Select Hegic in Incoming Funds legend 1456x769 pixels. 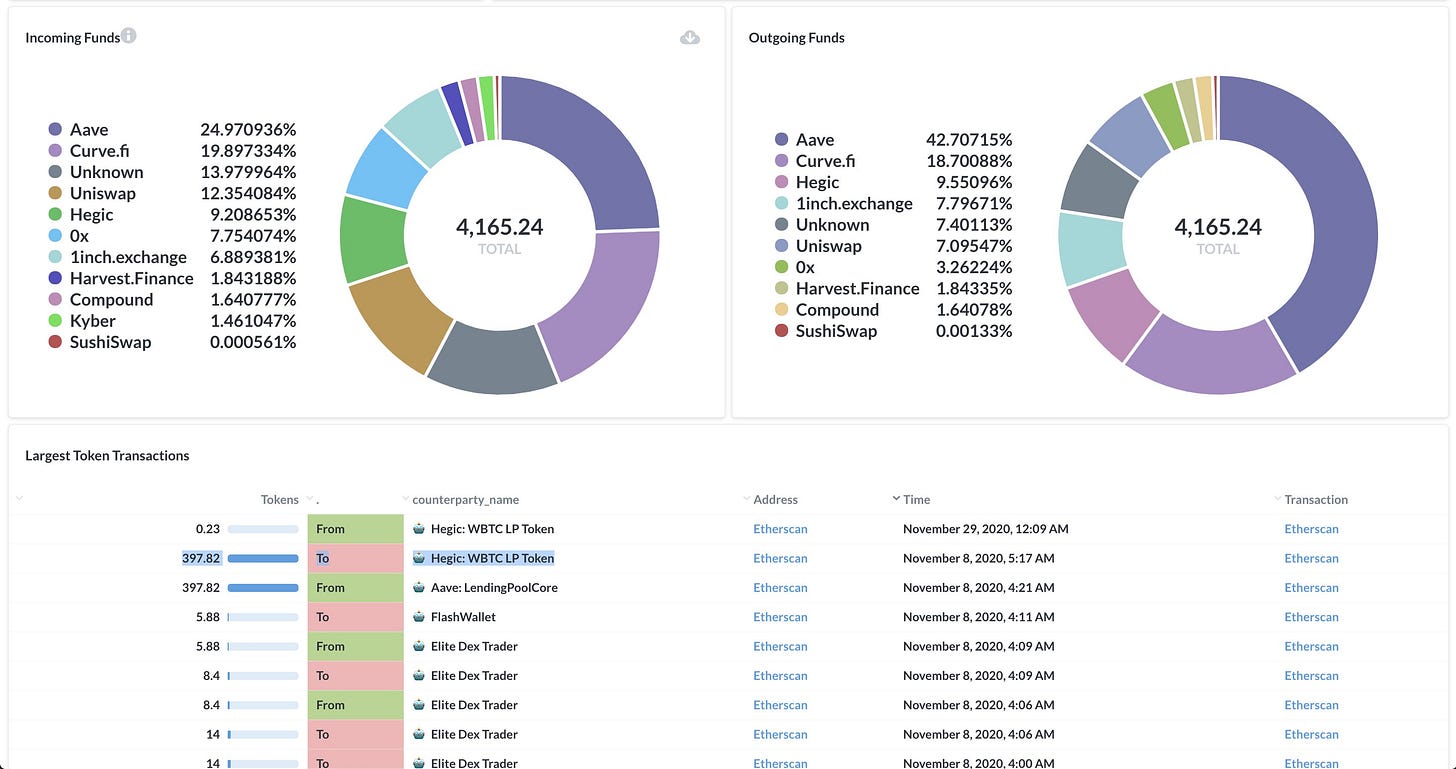pyautogui.click(x=81, y=215)
